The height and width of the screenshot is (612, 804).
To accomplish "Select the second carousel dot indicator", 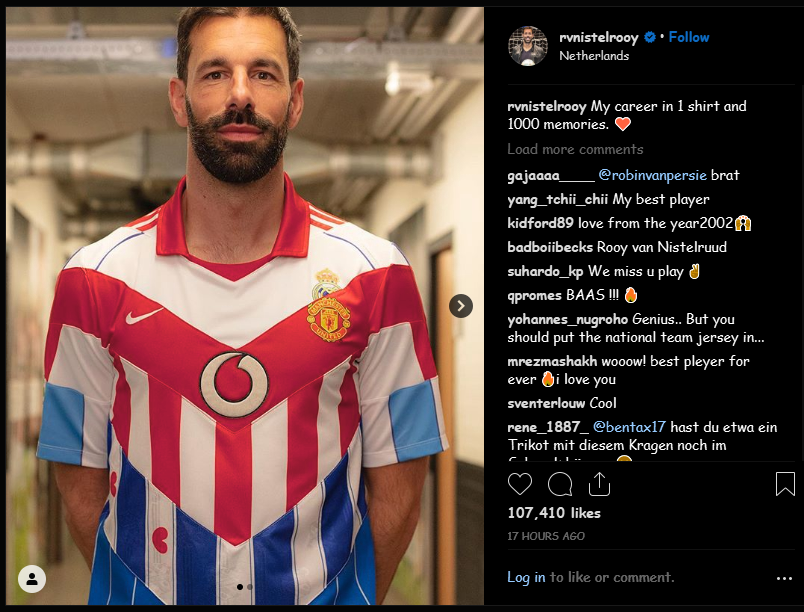I will [250, 587].
